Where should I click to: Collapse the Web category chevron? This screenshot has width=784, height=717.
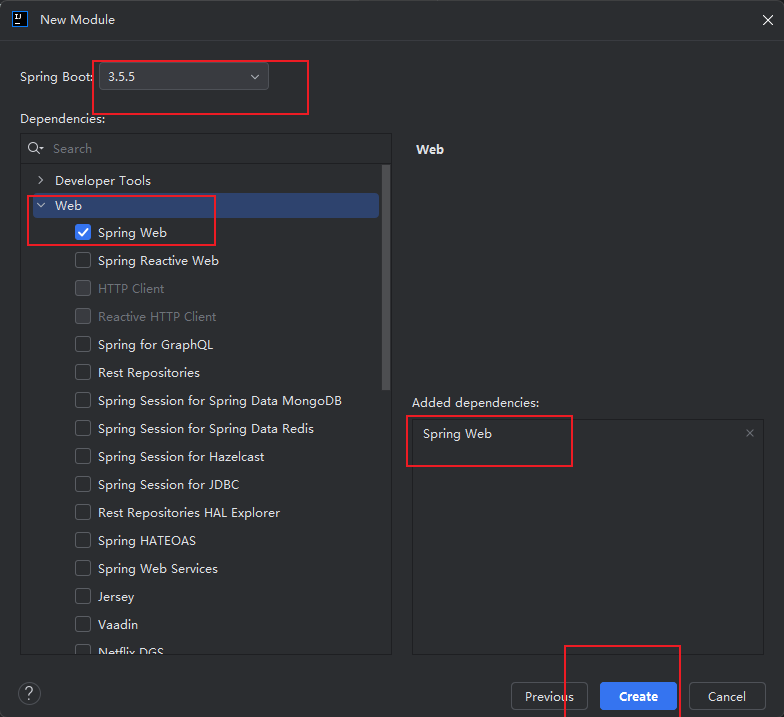coord(41,206)
